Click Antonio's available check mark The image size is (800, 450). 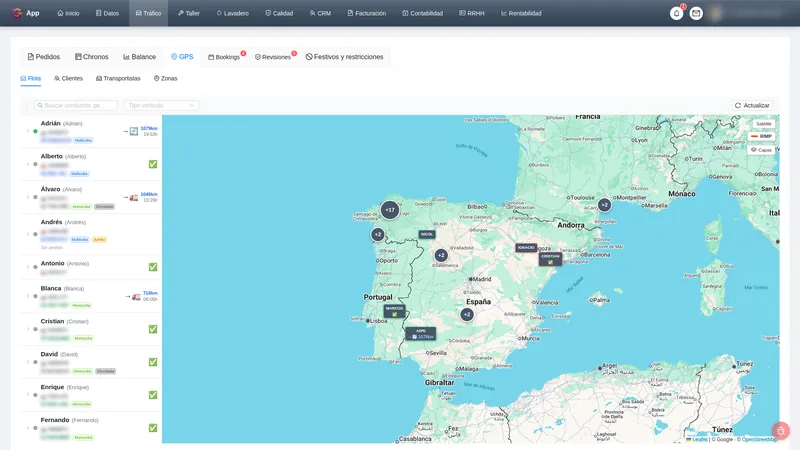(153, 267)
